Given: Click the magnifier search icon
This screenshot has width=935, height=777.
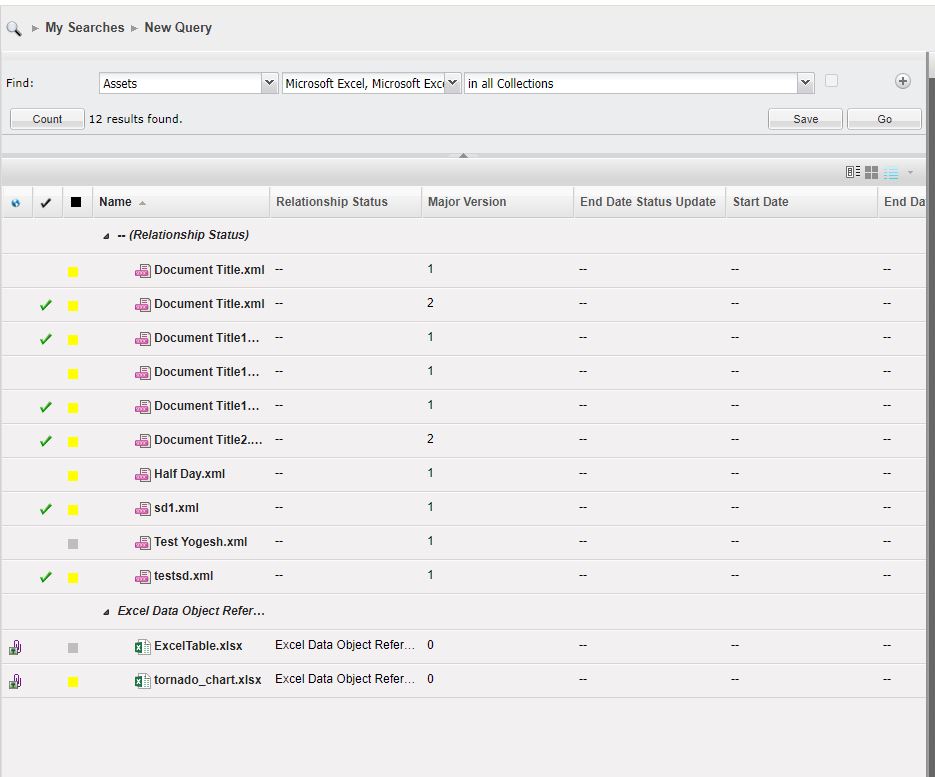Looking at the screenshot, I should click(14, 28).
